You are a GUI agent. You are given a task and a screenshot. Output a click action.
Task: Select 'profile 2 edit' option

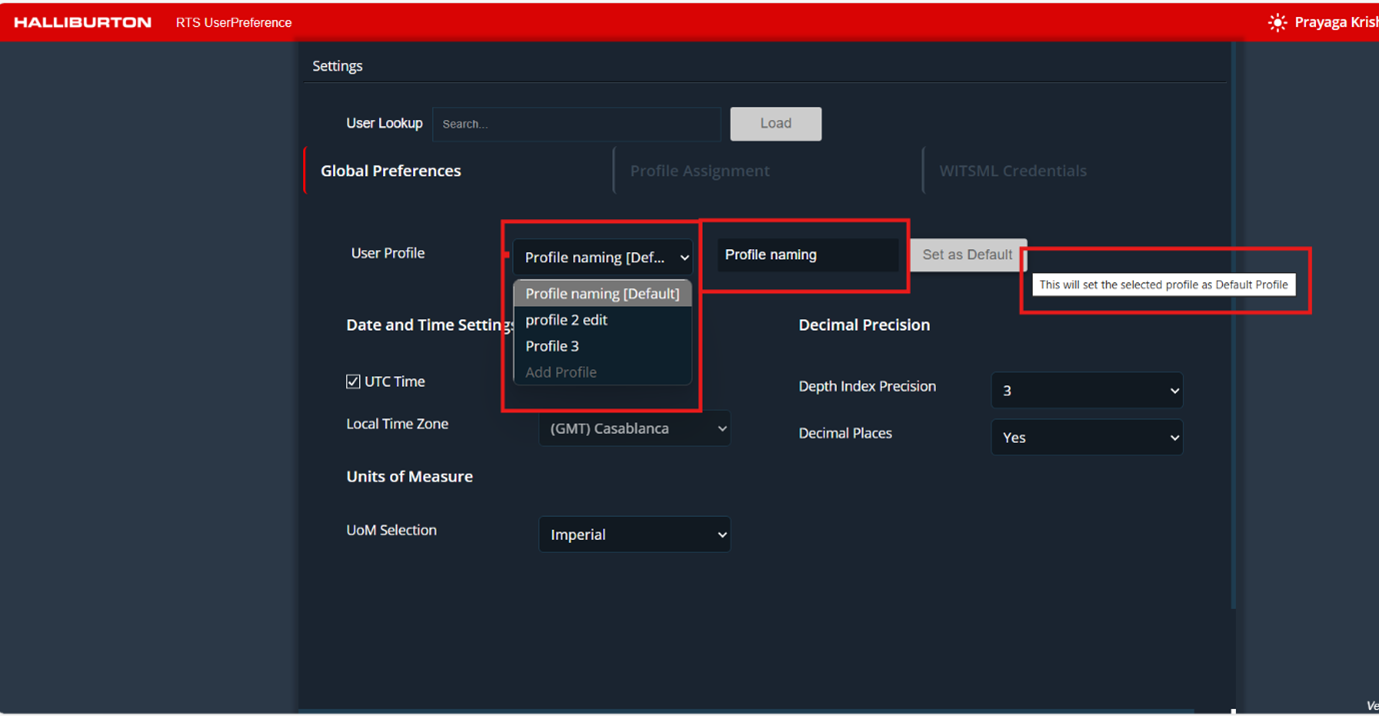coord(567,320)
